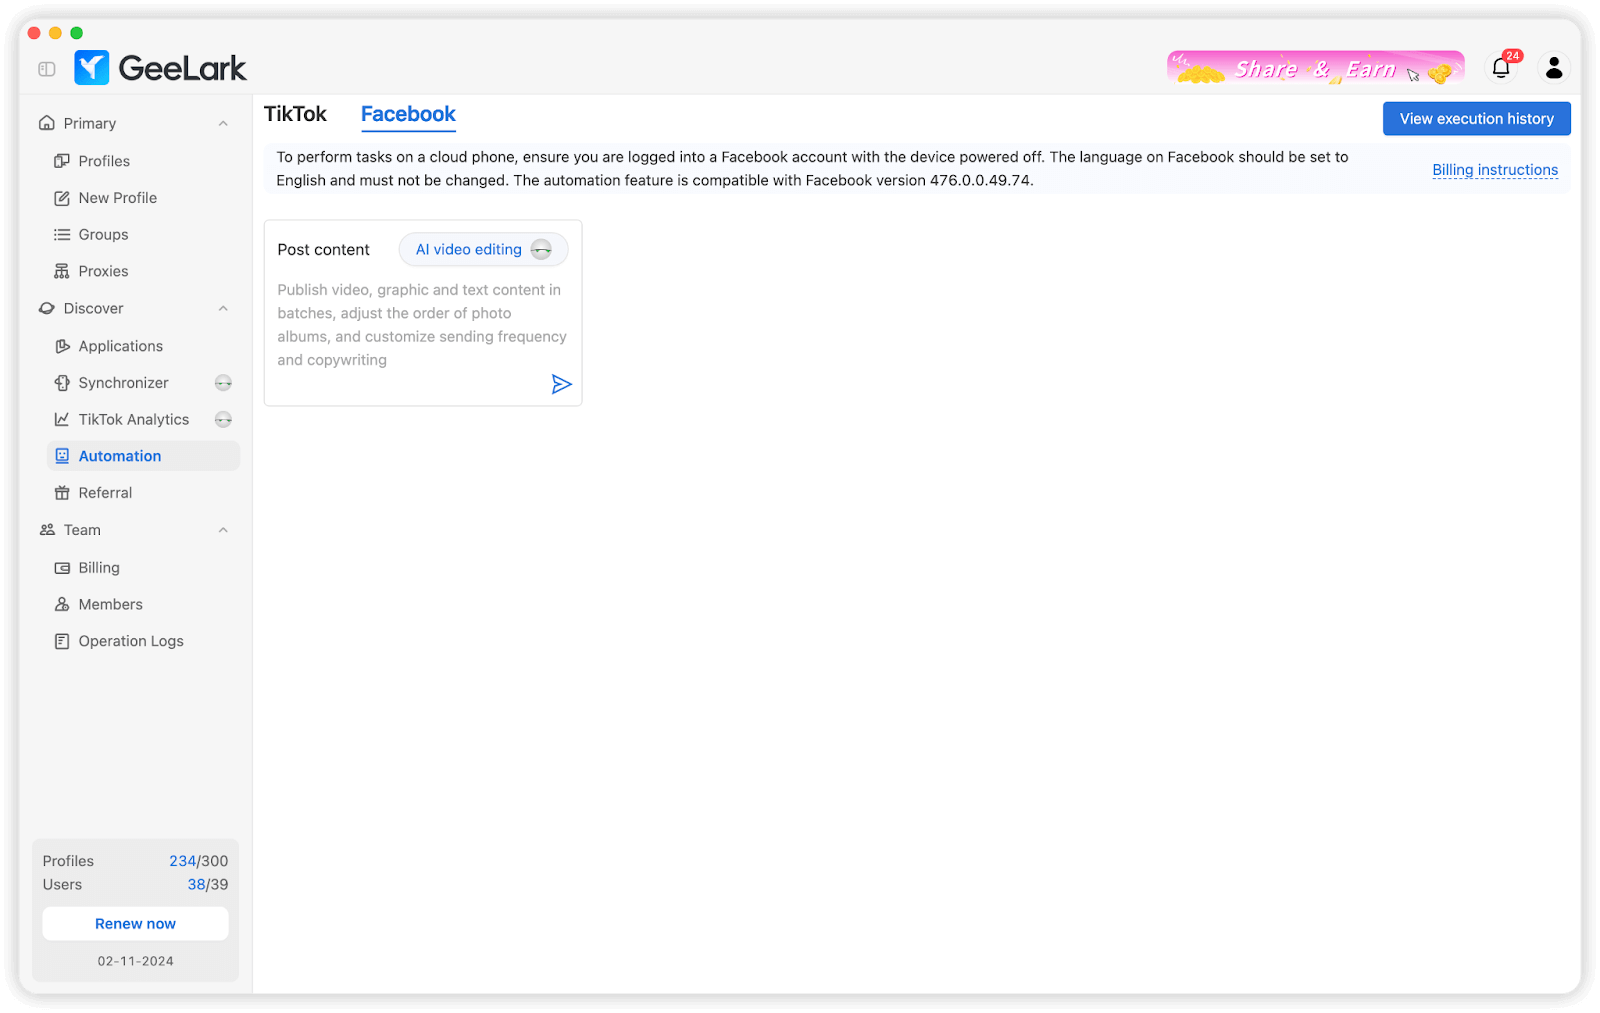This screenshot has height=1013, width=1600.
Task: Click the Profiles 234/300 count
Action: point(198,861)
